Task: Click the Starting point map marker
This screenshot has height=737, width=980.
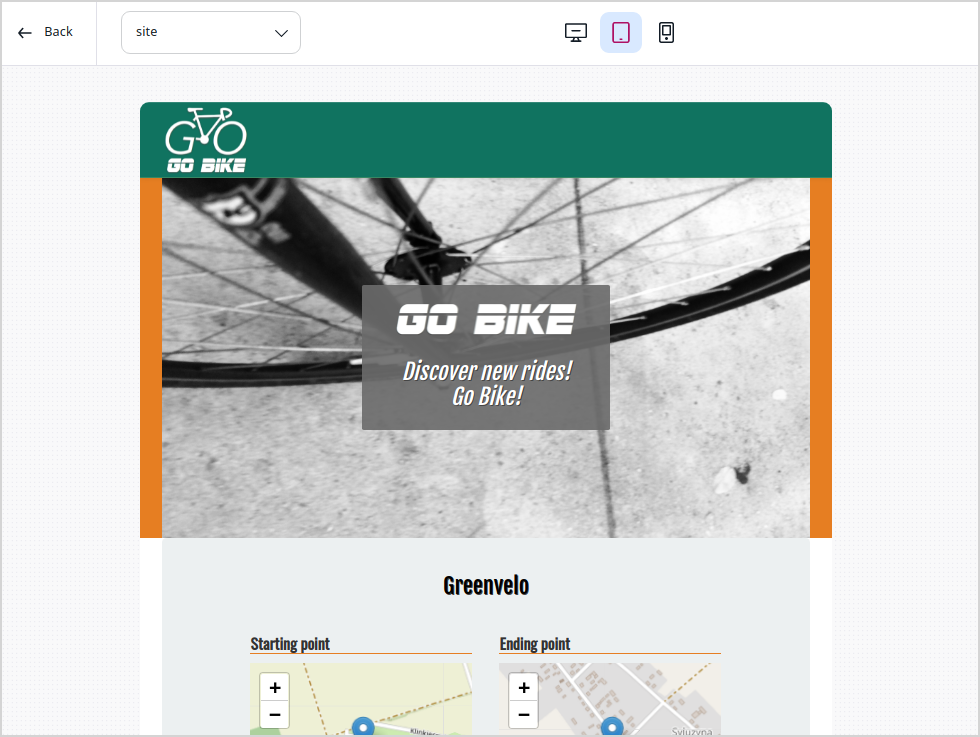Action: [363, 726]
